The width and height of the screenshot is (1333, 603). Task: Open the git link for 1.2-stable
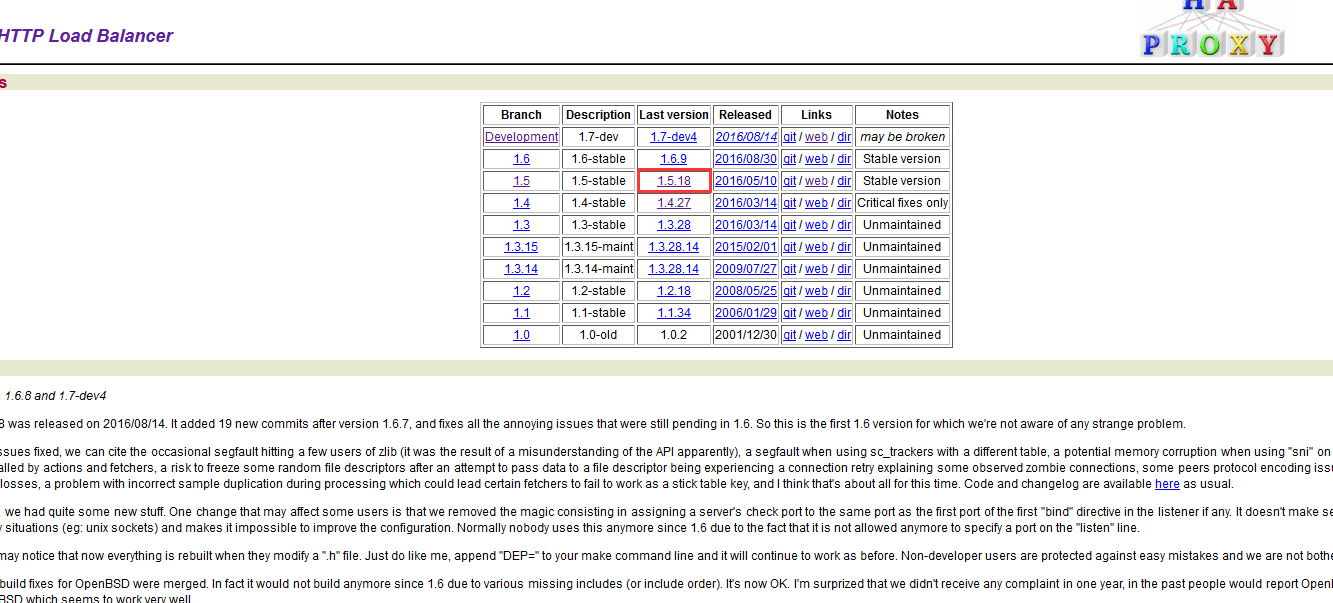point(789,291)
